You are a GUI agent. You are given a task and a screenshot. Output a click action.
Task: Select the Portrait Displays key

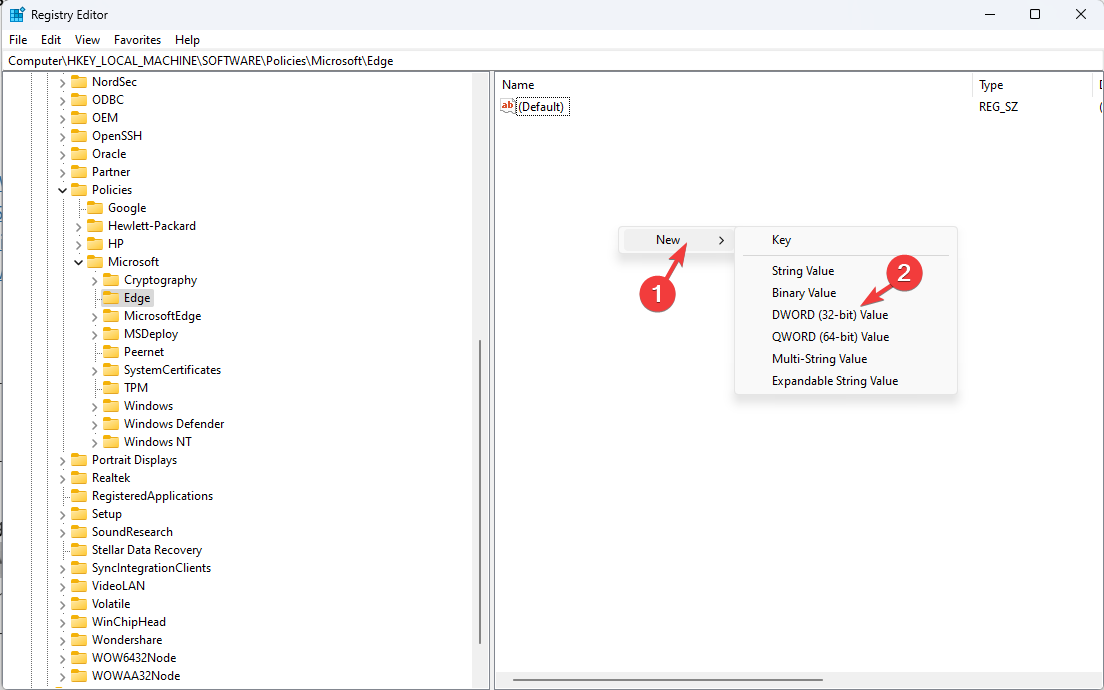point(134,460)
